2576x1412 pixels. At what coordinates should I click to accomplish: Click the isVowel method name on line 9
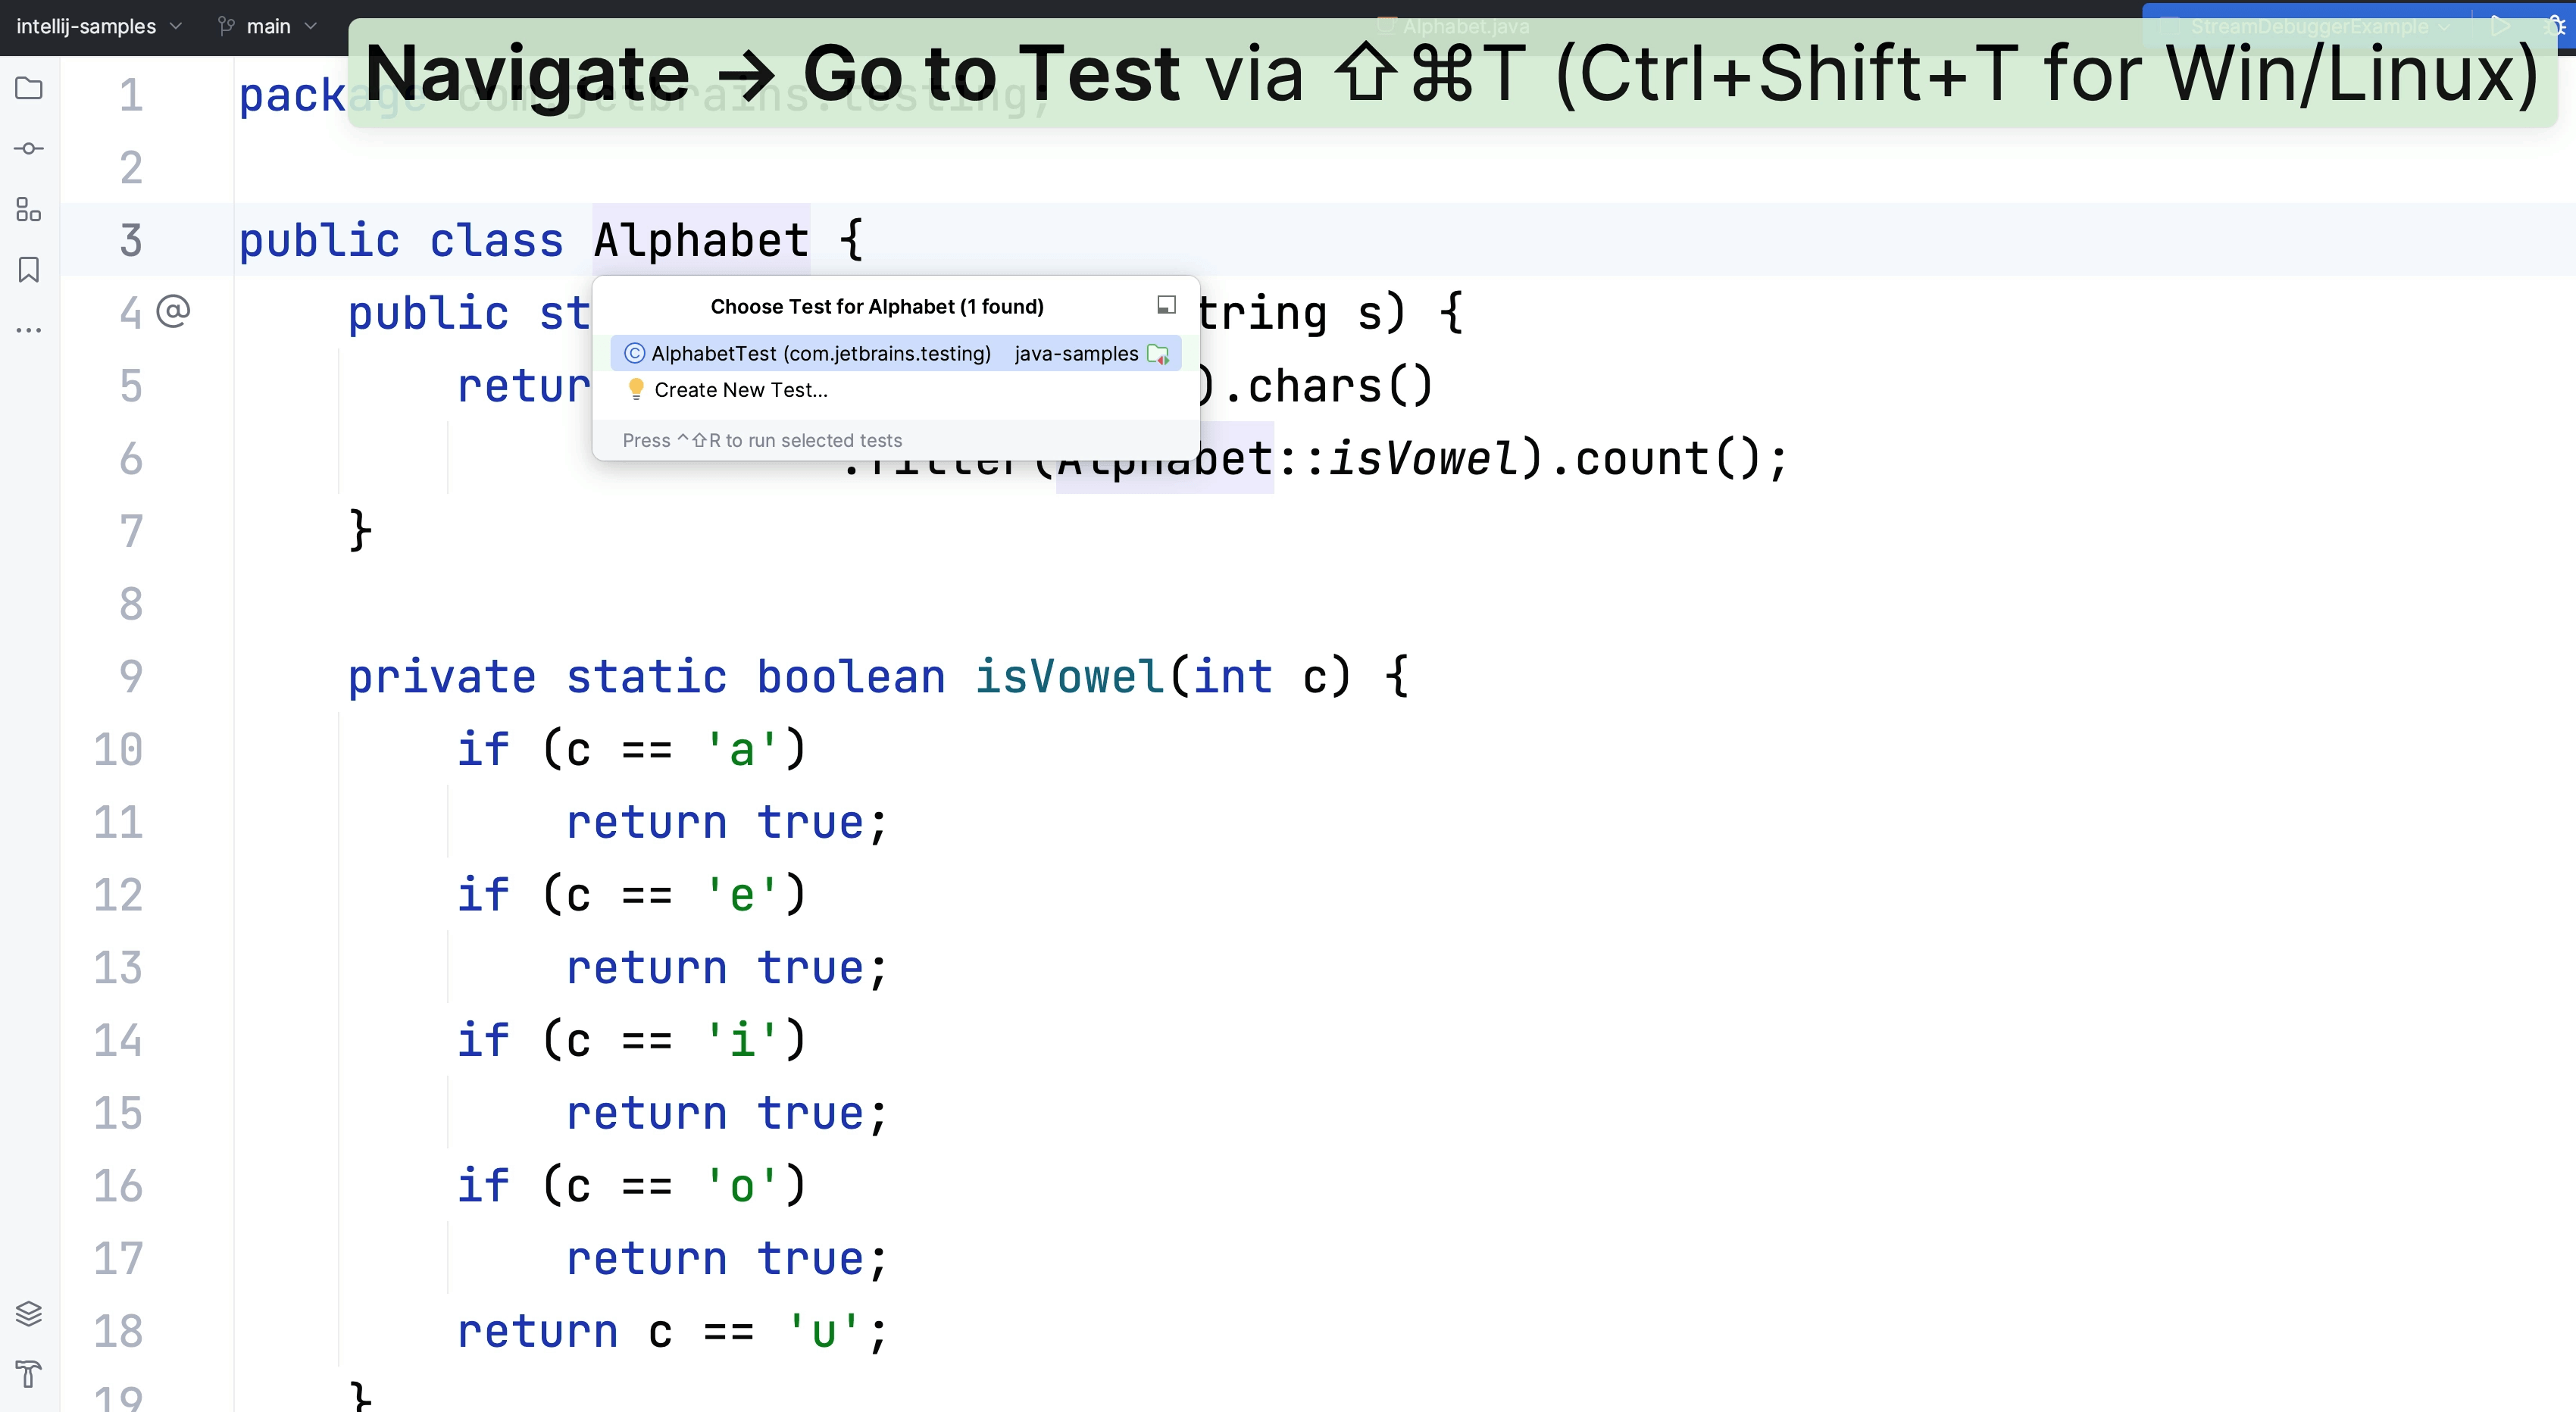pyautogui.click(x=1068, y=677)
